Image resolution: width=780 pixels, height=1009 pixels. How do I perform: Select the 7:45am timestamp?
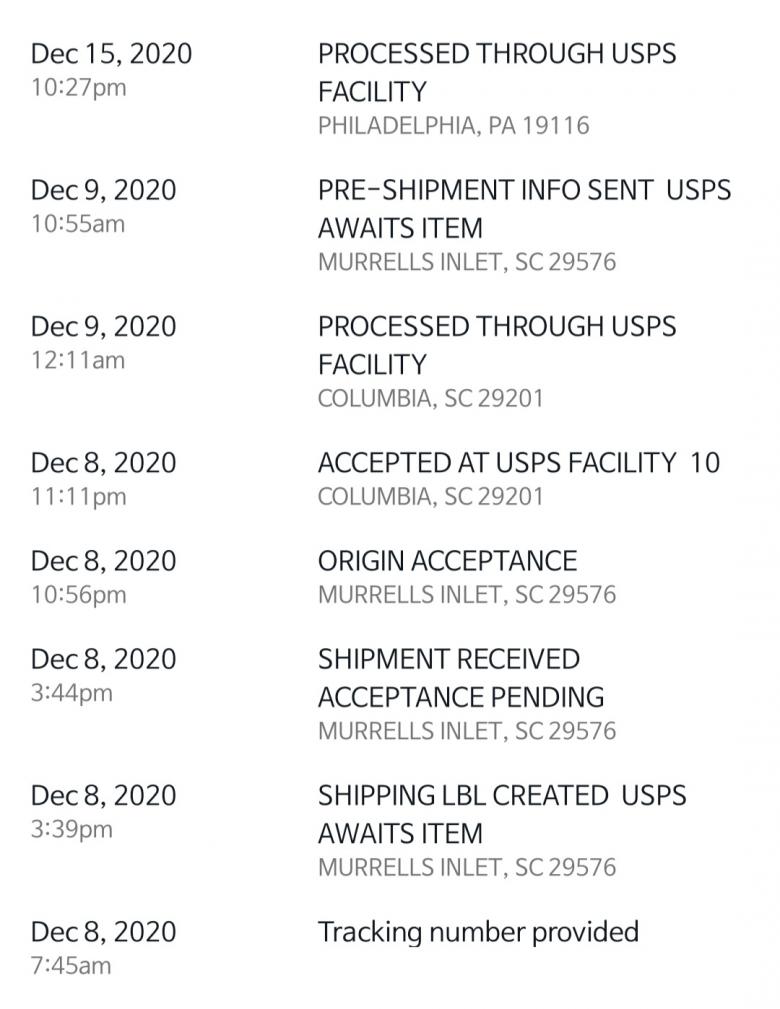tap(71, 965)
